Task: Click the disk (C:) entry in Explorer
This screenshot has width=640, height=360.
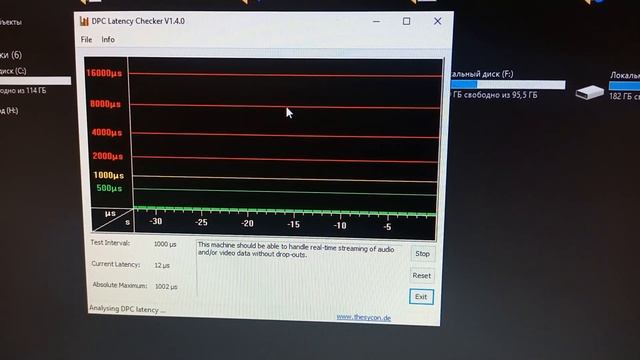Action: coord(13,71)
